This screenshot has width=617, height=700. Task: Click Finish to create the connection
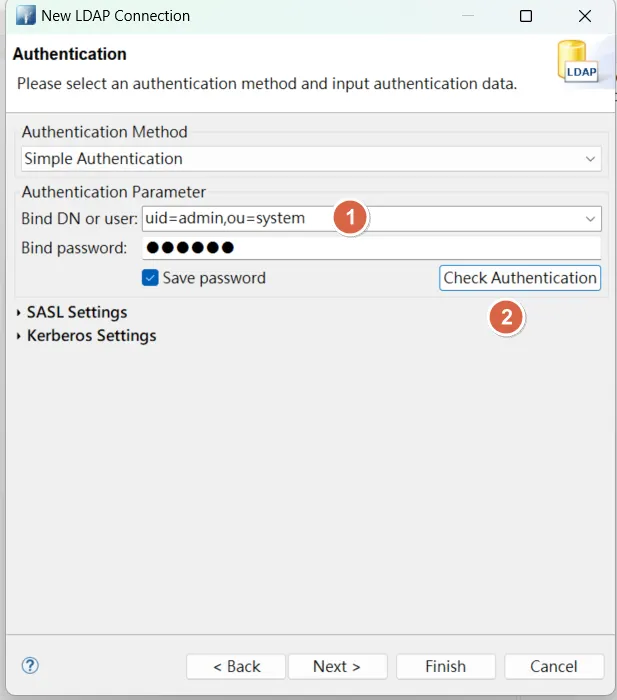coord(445,666)
